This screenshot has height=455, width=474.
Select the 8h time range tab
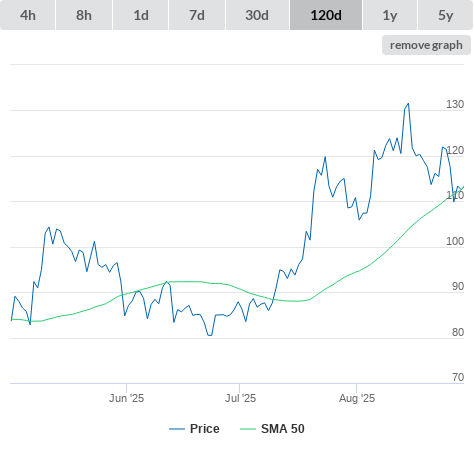[x=84, y=15]
